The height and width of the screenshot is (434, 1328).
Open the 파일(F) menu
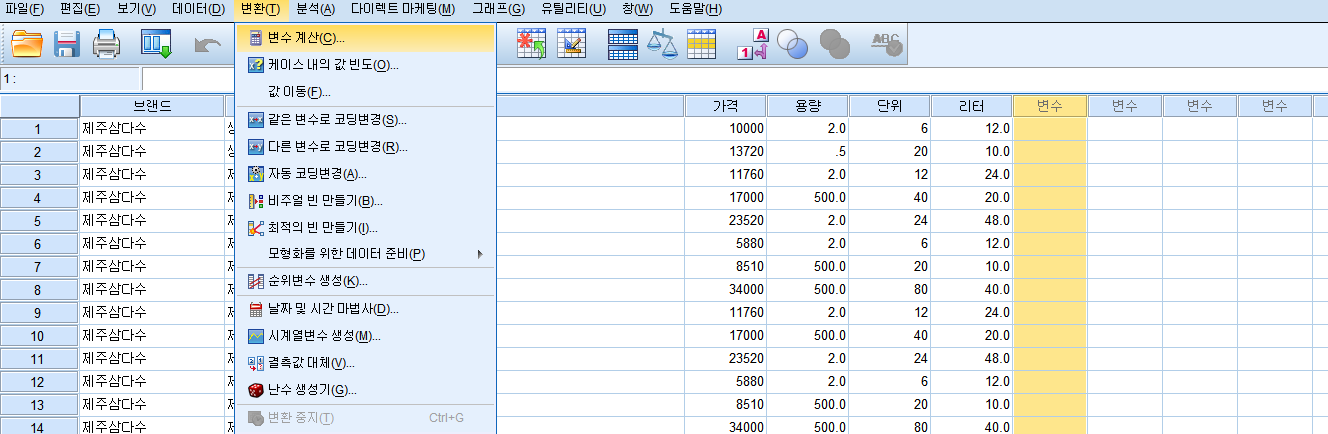pyautogui.click(x=25, y=9)
